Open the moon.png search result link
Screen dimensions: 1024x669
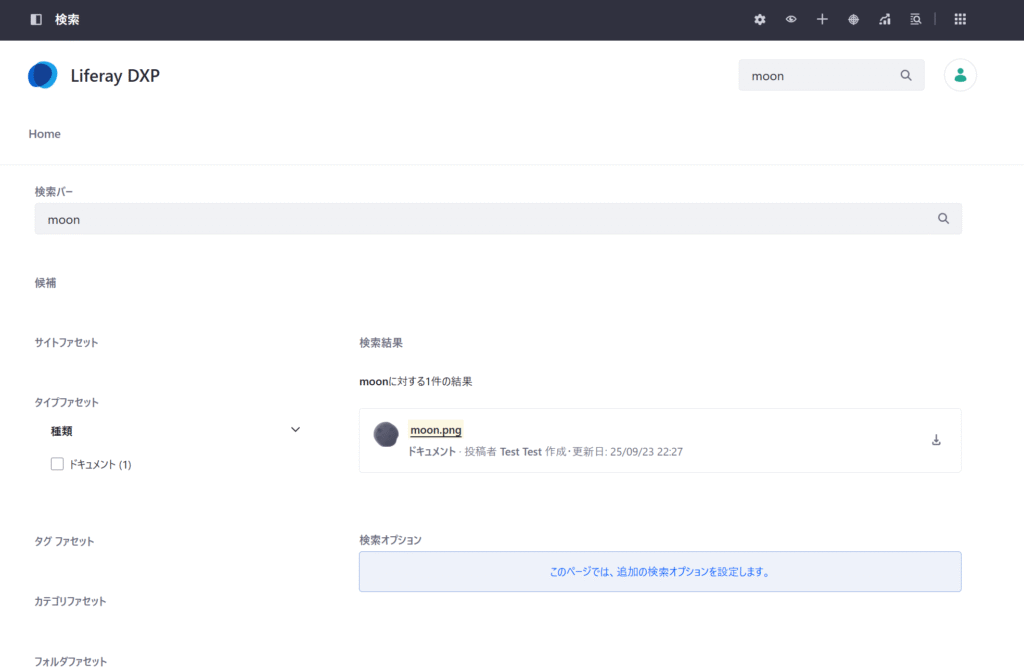(x=436, y=430)
